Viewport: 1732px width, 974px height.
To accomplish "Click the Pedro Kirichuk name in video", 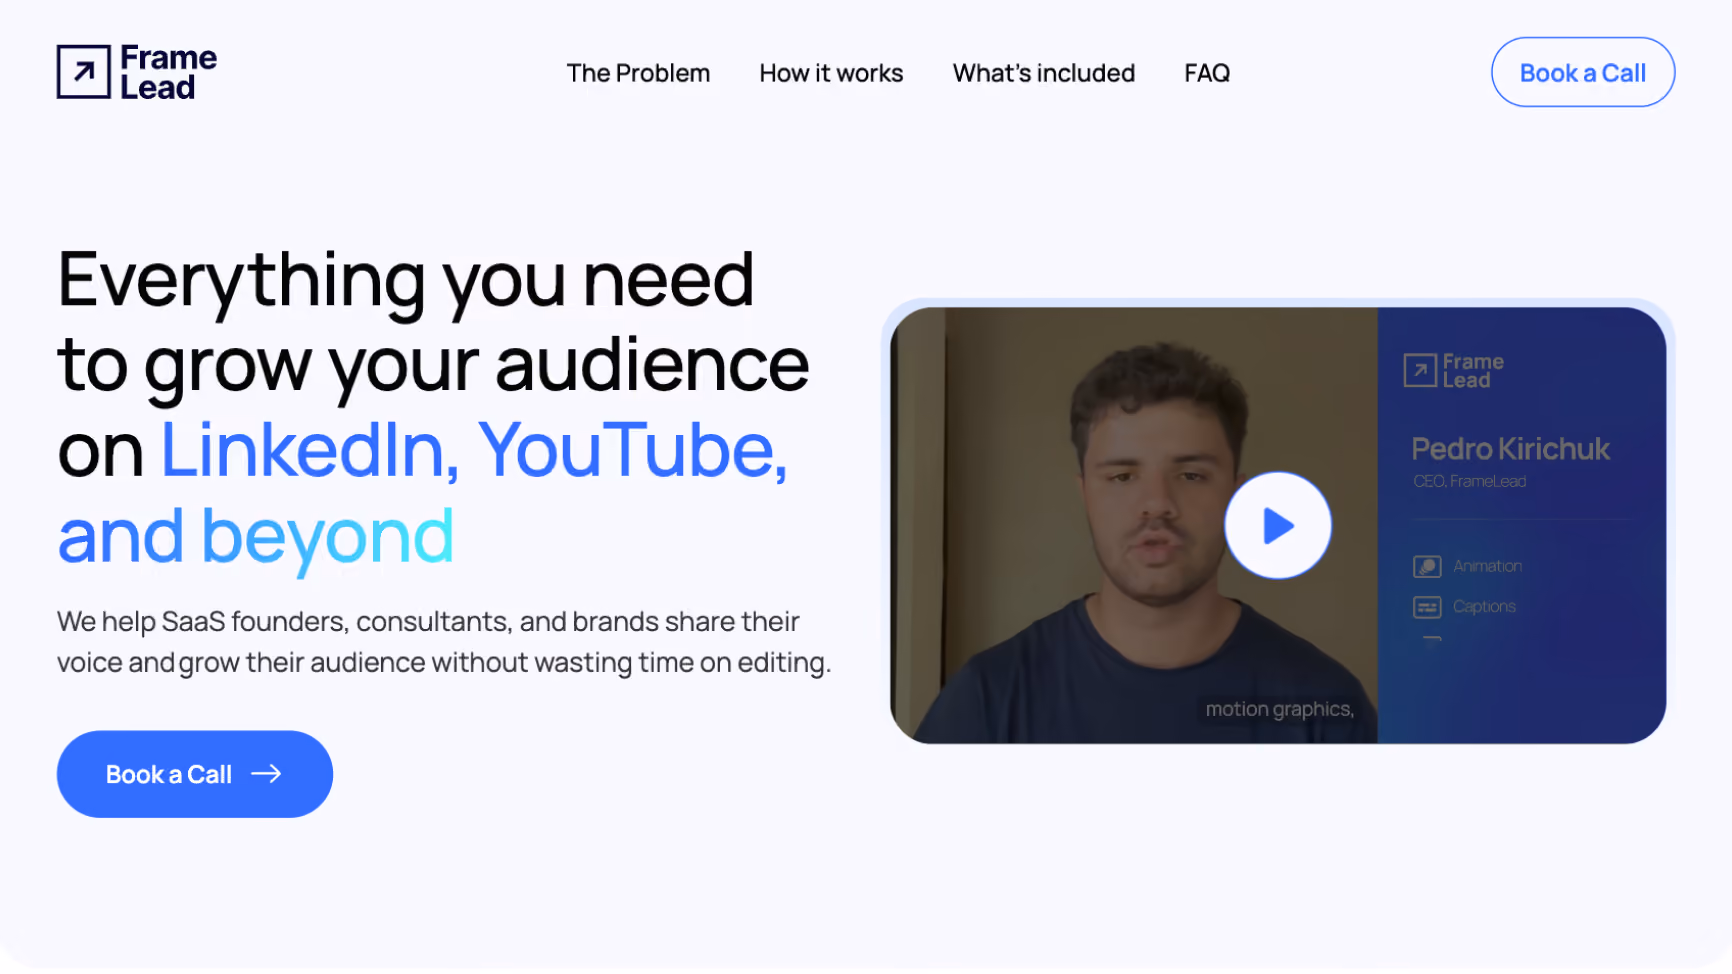I will click(1510, 449).
